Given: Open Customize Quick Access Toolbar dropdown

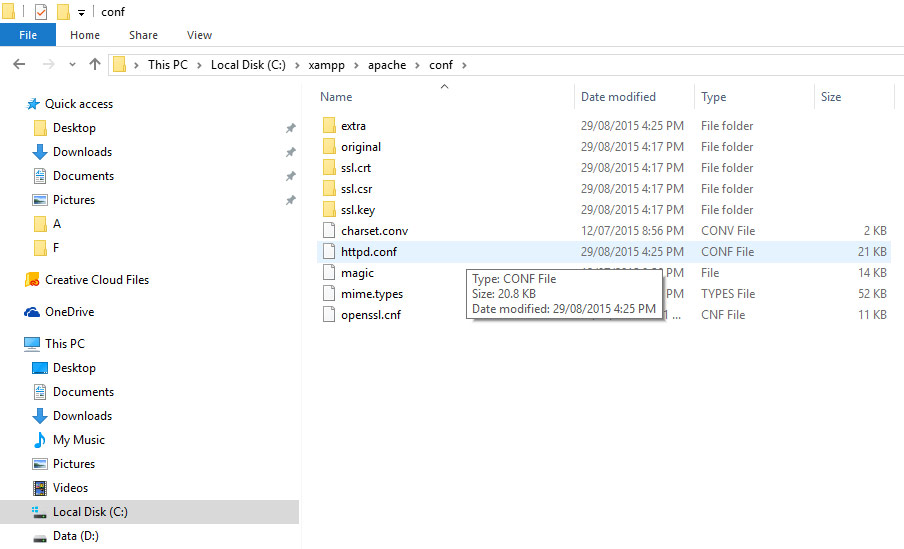Looking at the screenshot, I should [81, 13].
